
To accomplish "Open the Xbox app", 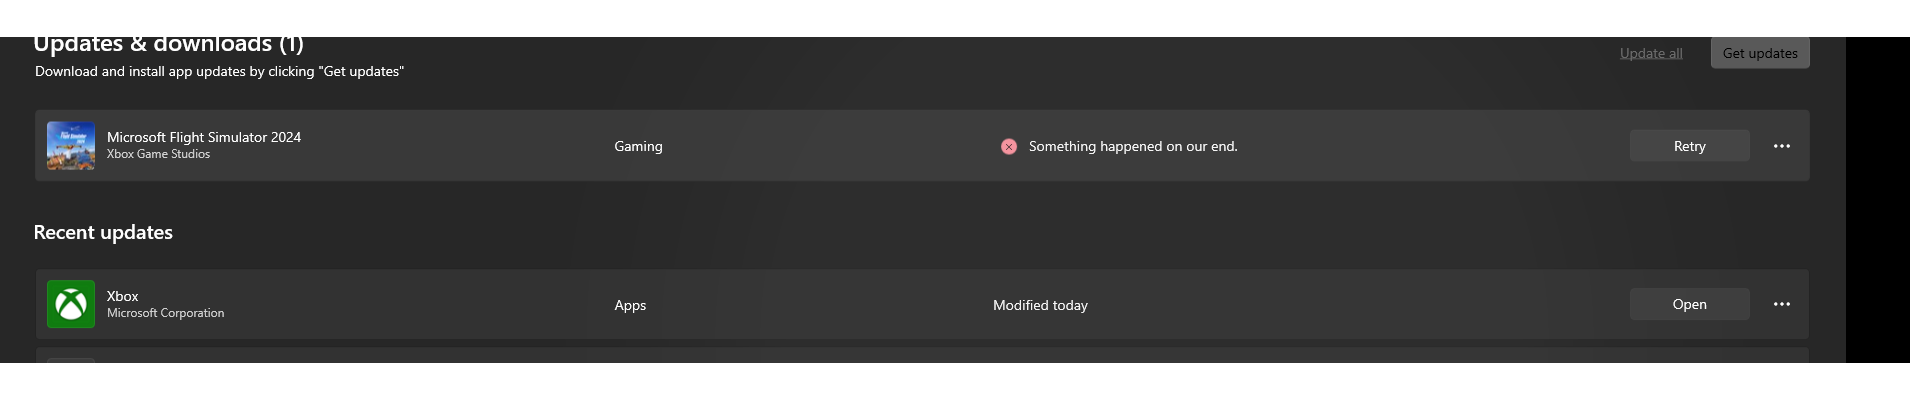I will coord(1689,304).
